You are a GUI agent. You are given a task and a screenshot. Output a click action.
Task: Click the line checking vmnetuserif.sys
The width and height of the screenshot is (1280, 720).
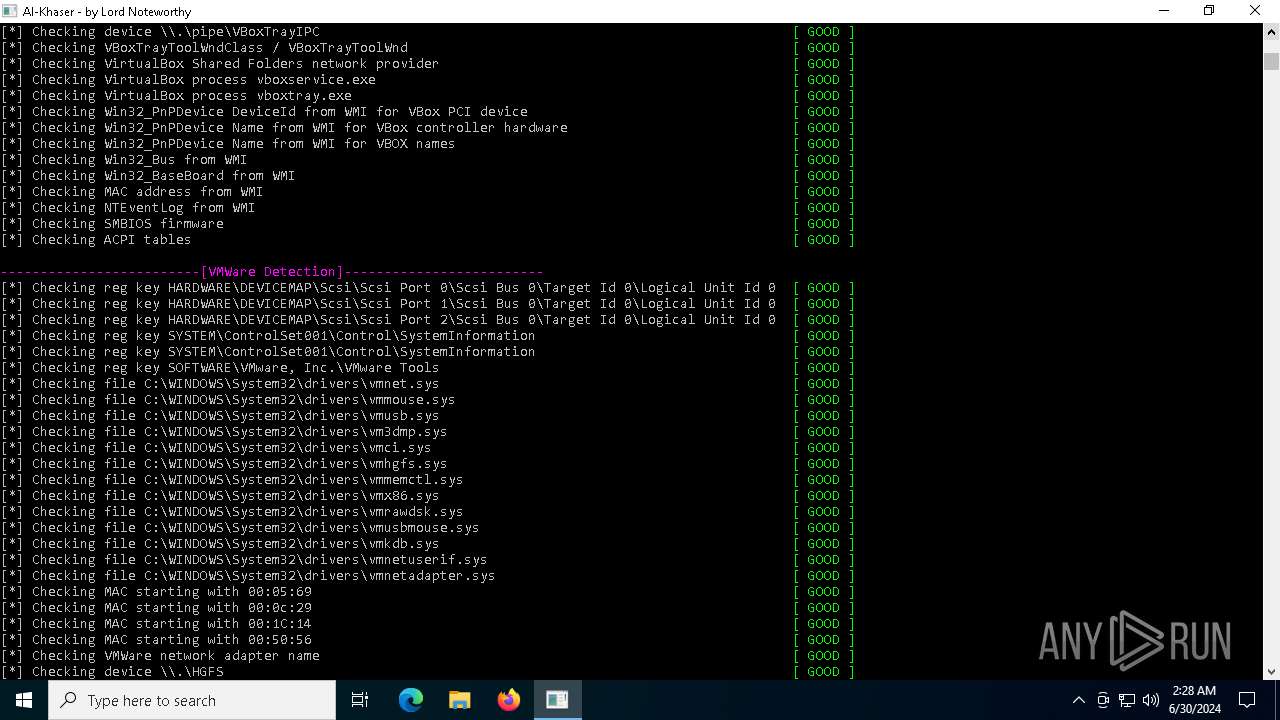point(244,560)
